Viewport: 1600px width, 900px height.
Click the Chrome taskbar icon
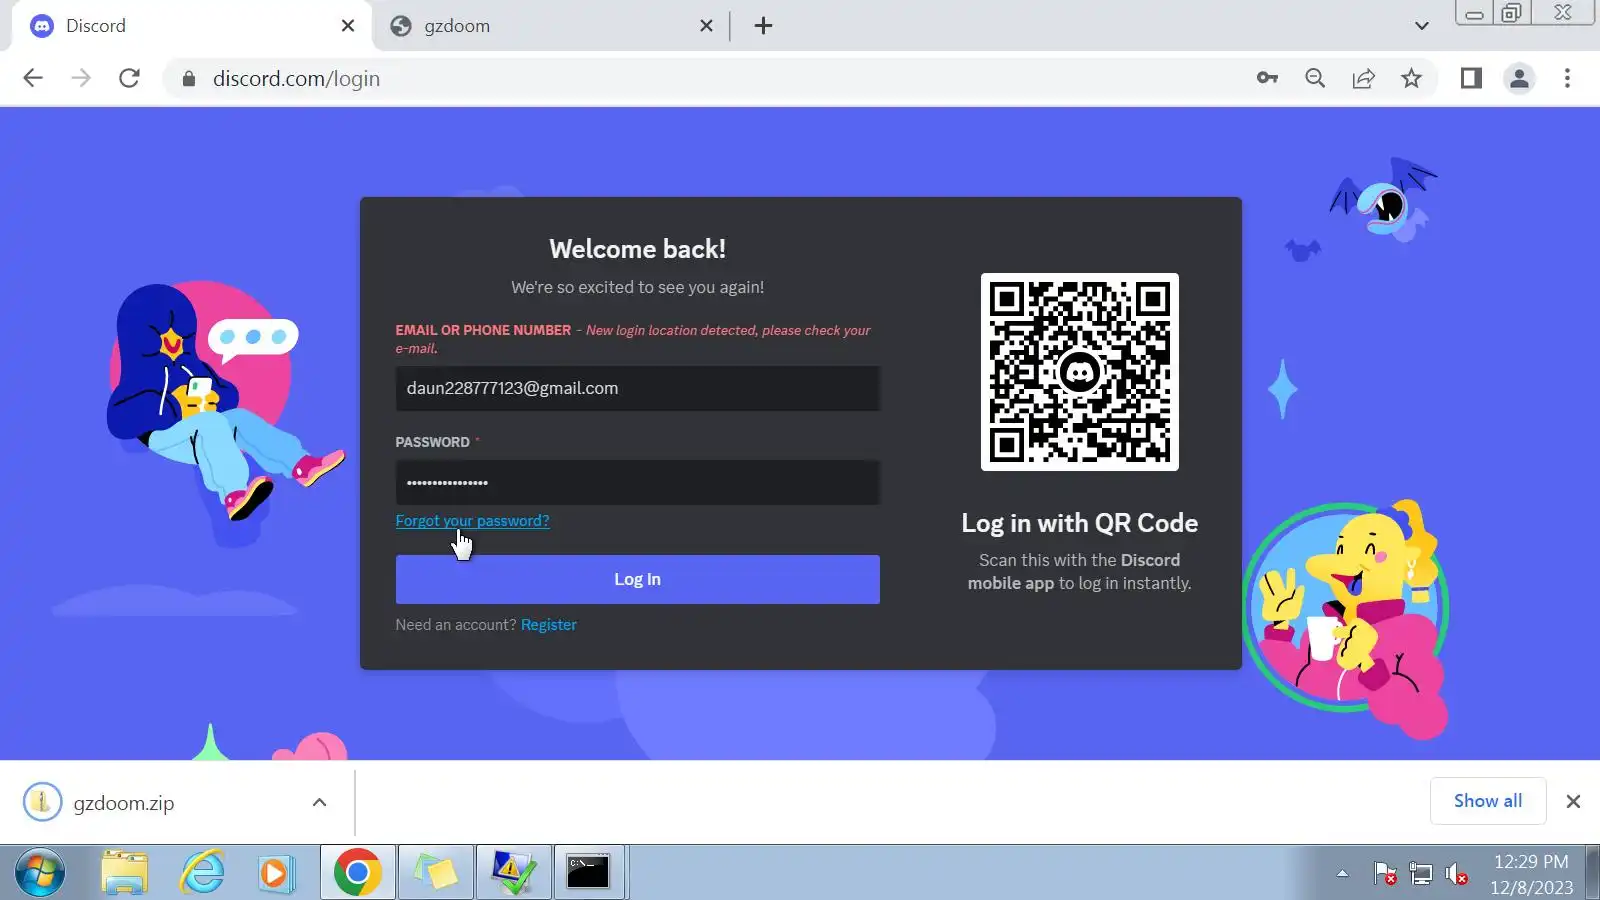(x=358, y=873)
